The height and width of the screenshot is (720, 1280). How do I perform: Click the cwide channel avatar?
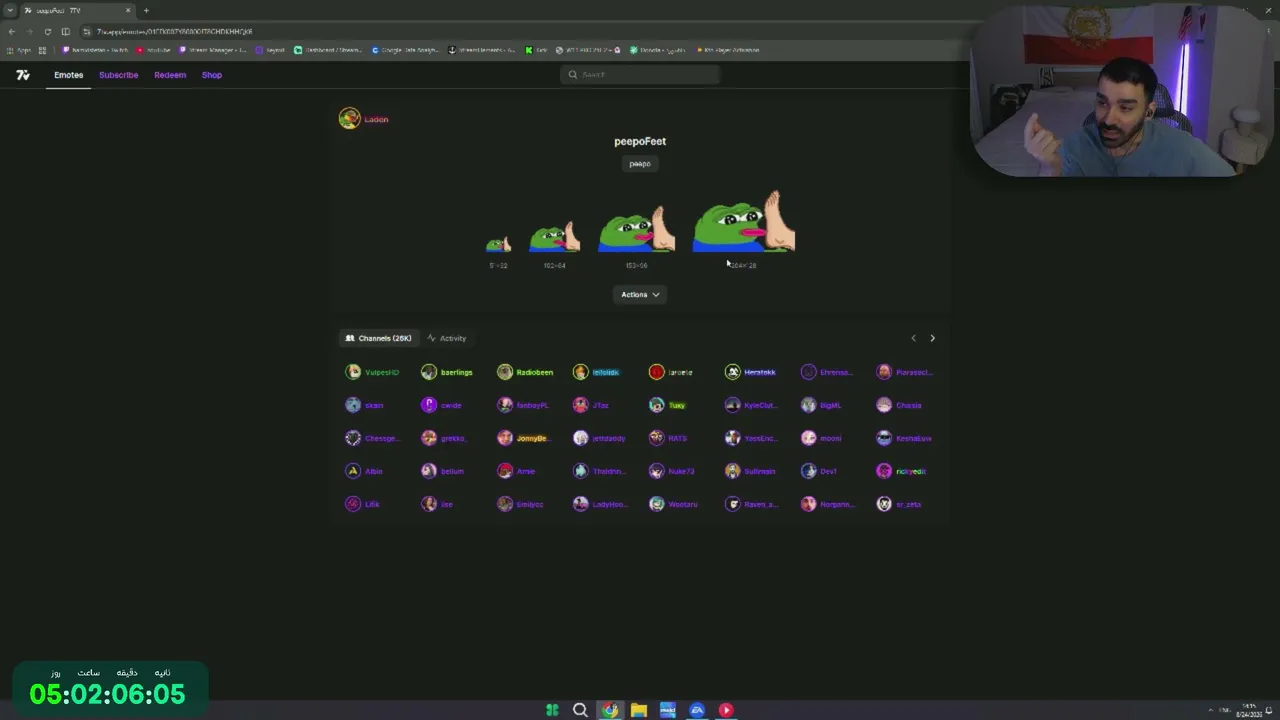[x=429, y=405]
